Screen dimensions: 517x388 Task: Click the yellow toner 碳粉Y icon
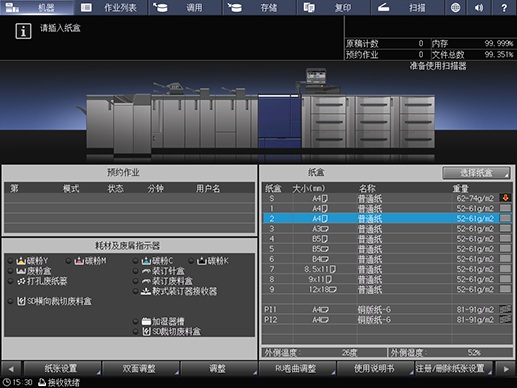(x=21, y=261)
